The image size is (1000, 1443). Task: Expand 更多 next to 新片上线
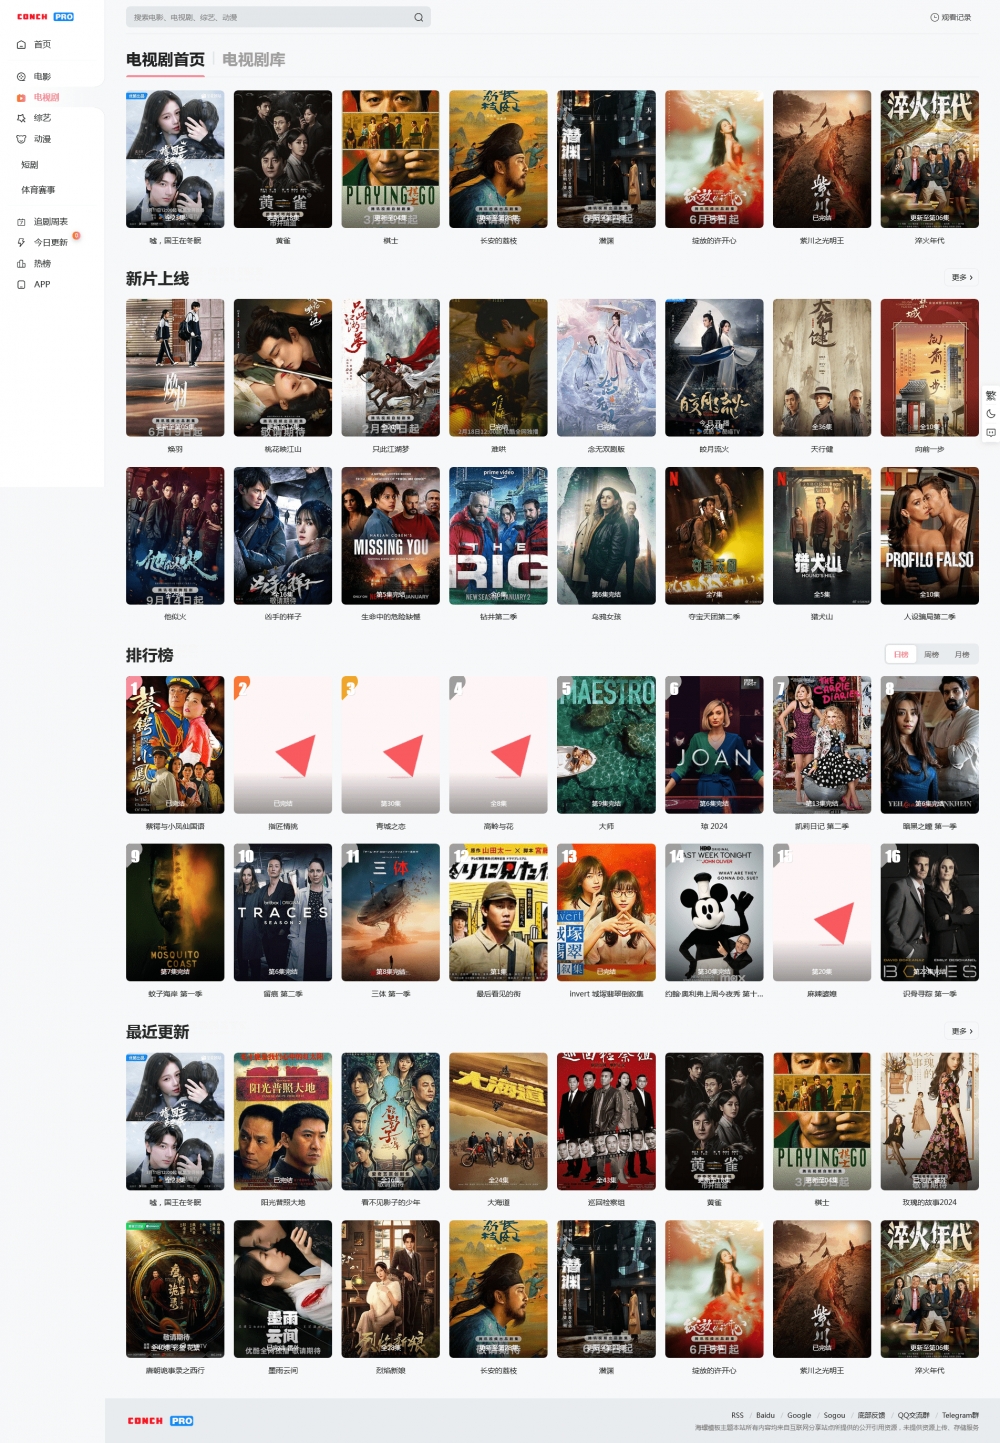tap(961, 278)
